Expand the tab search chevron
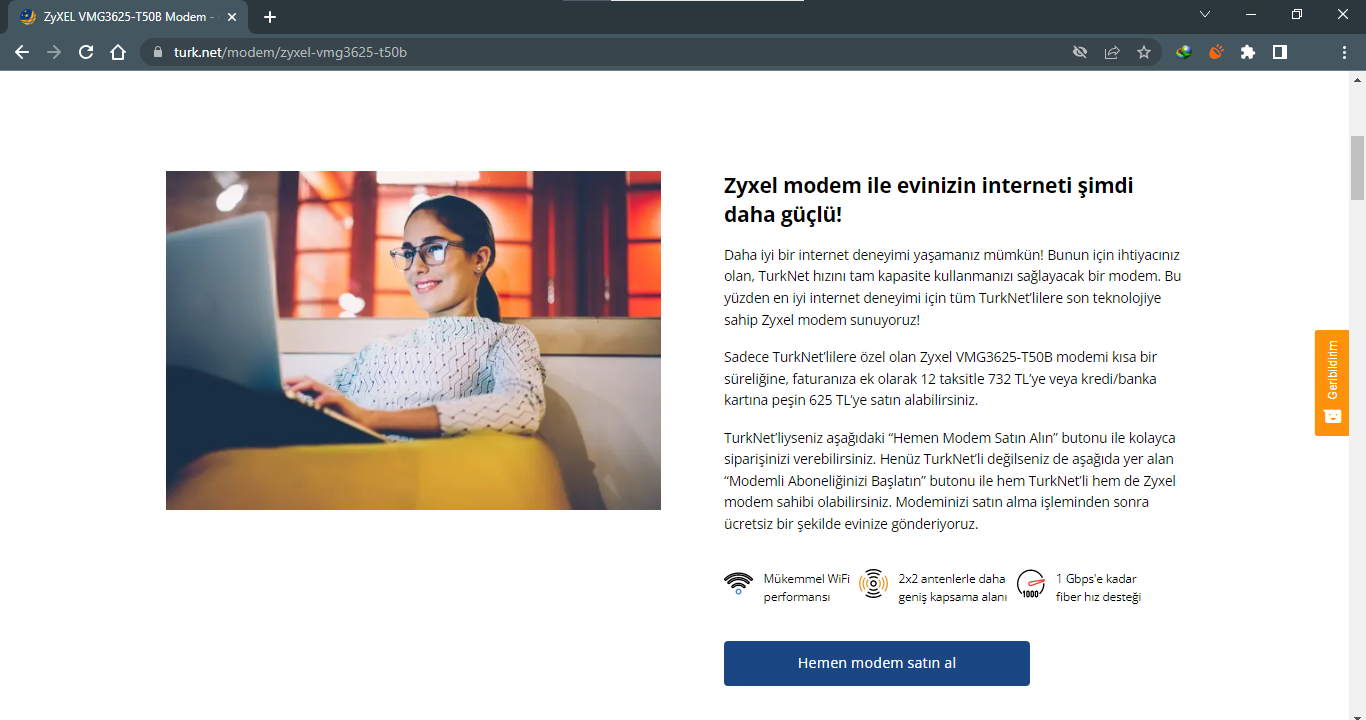1366x720 pixels. (x=1205, y=15)
